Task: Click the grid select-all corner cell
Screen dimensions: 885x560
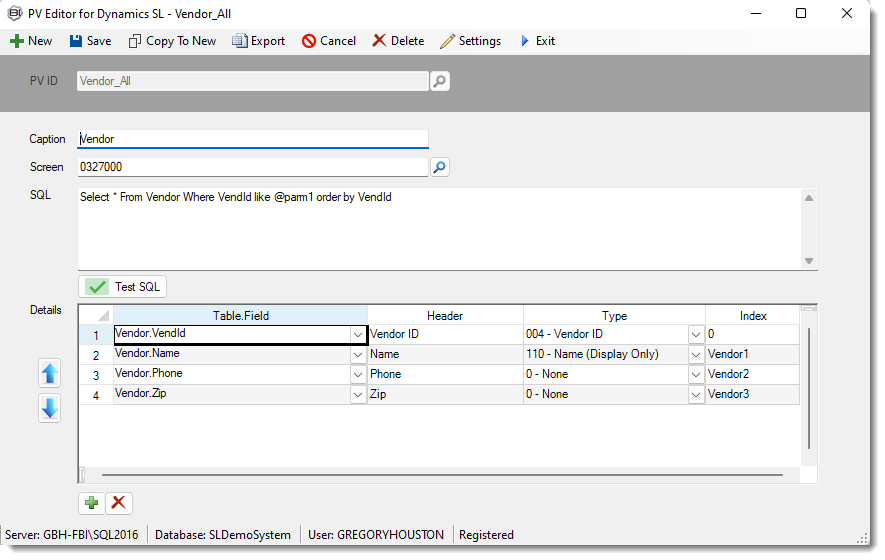Action: (96, 316)
